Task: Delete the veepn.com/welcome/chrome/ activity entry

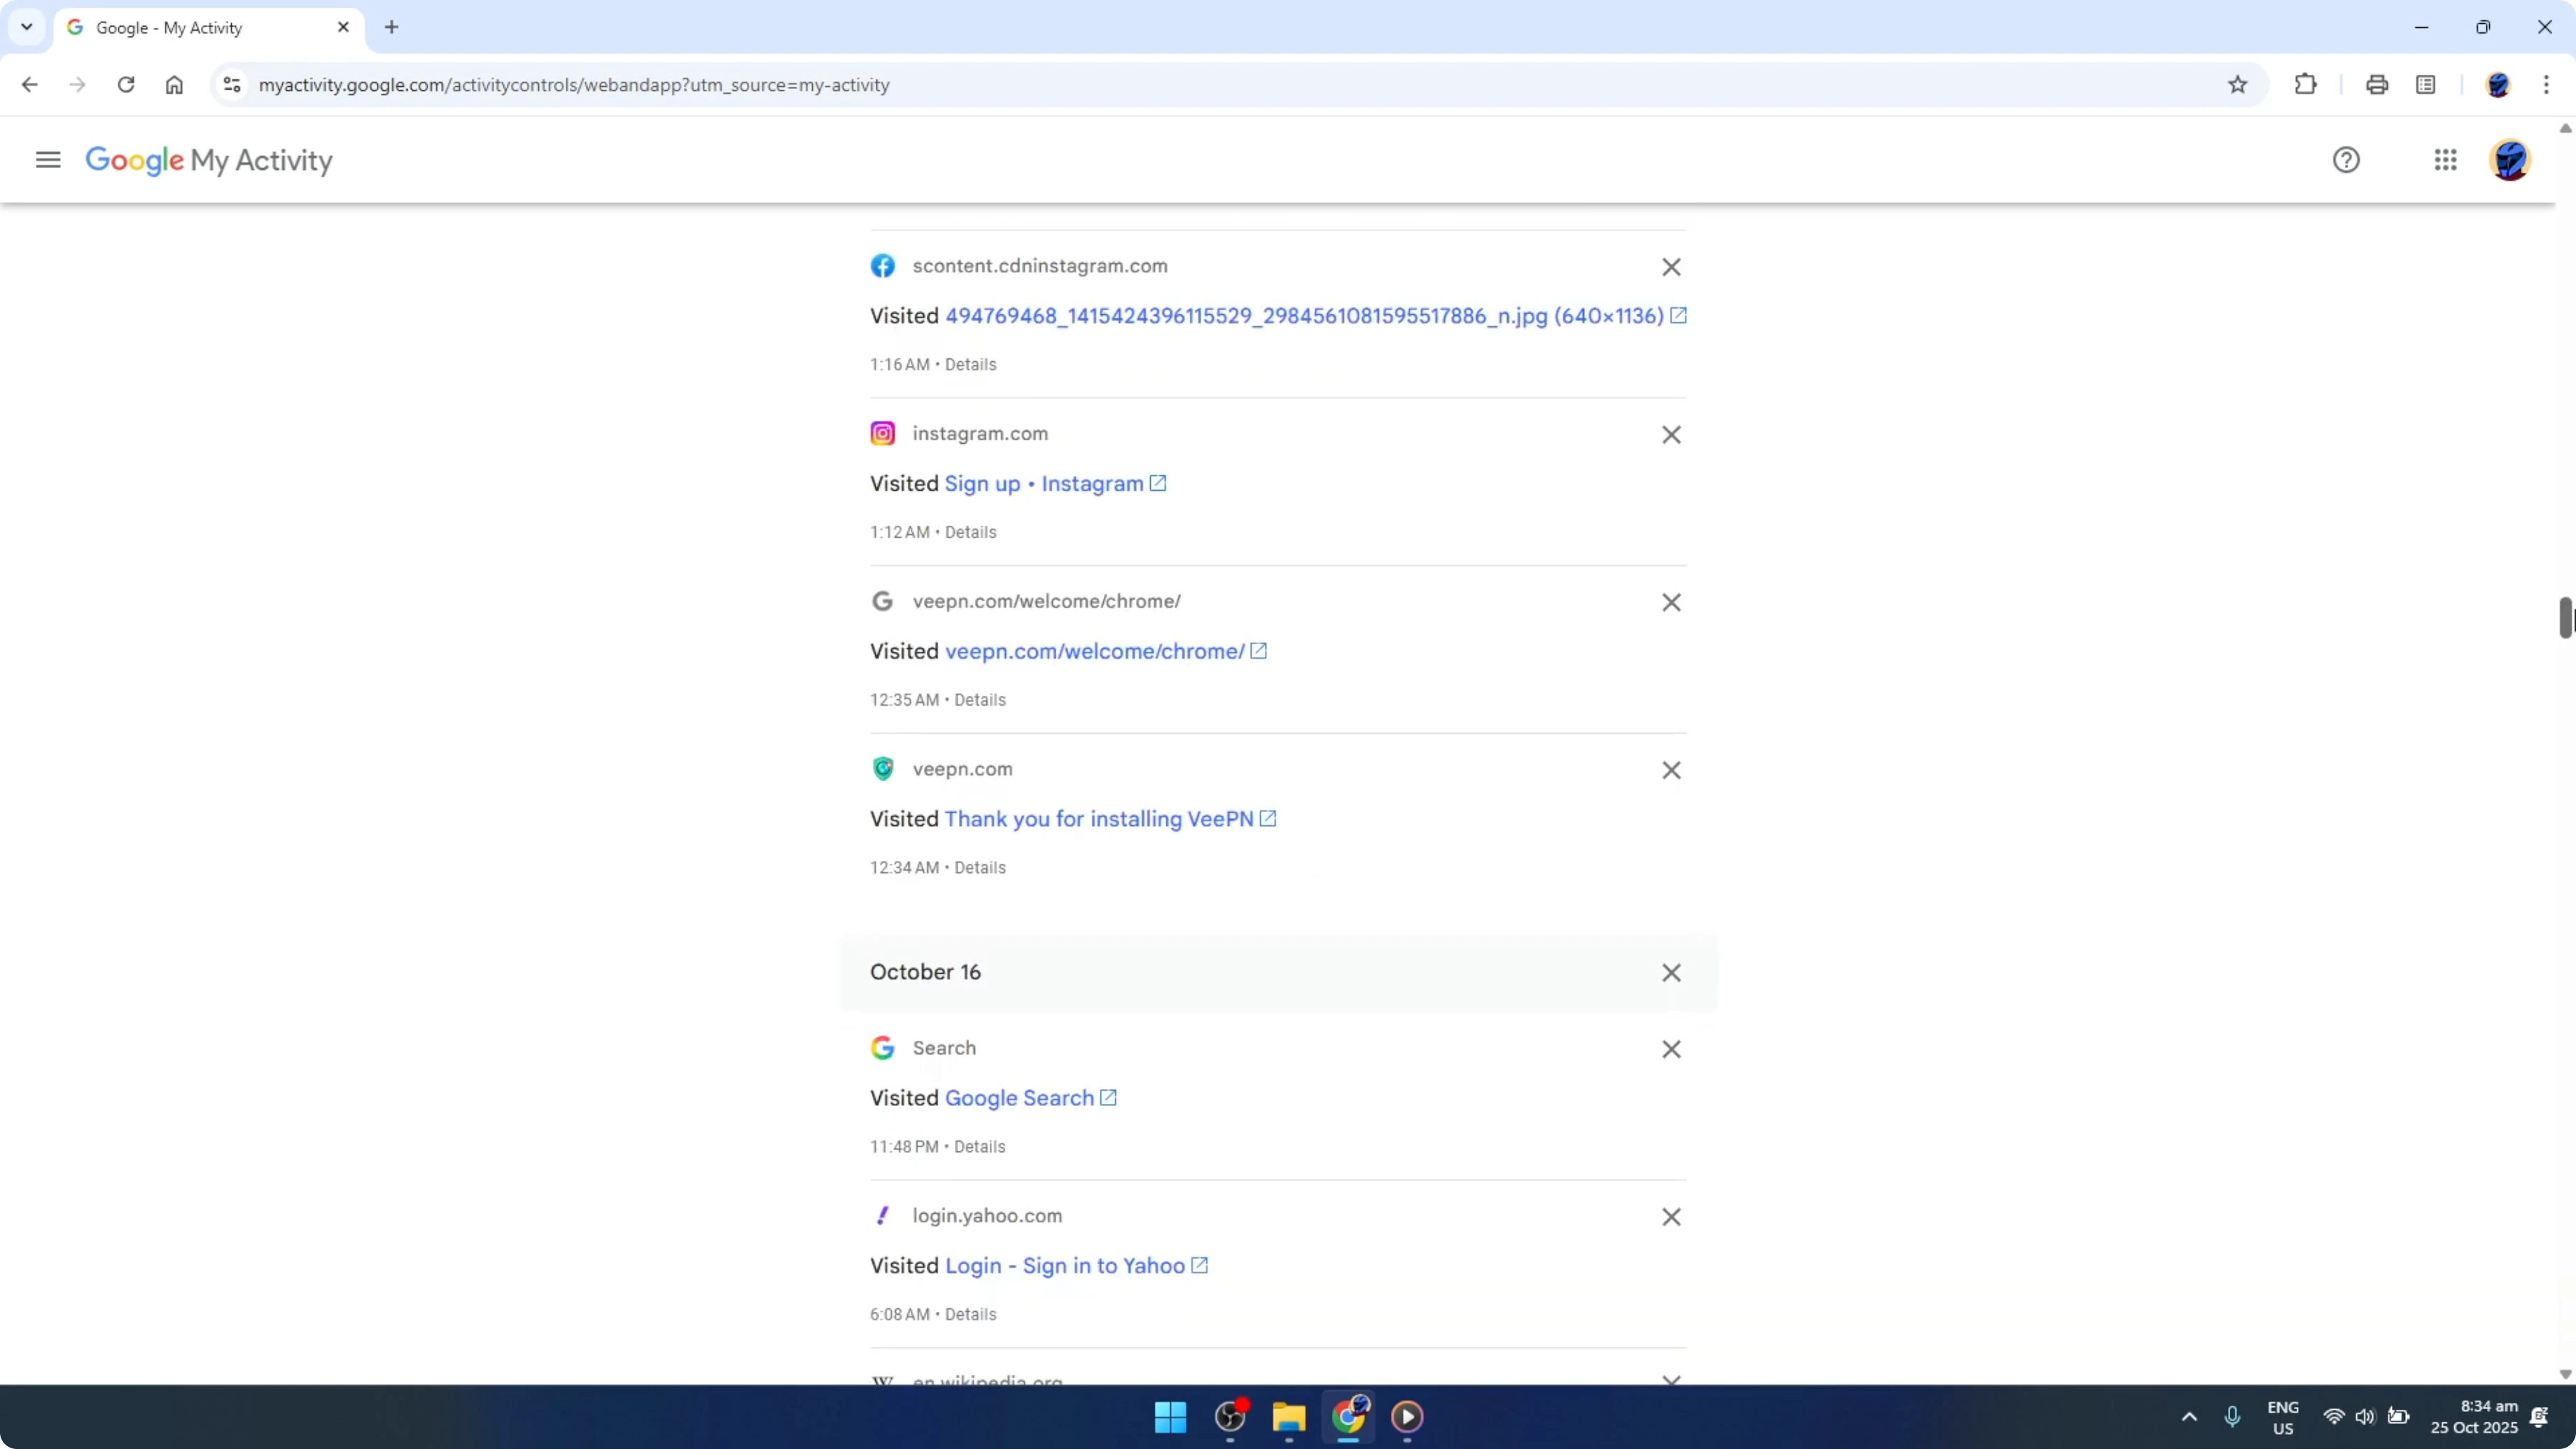Action: (x=1671, y=602)
